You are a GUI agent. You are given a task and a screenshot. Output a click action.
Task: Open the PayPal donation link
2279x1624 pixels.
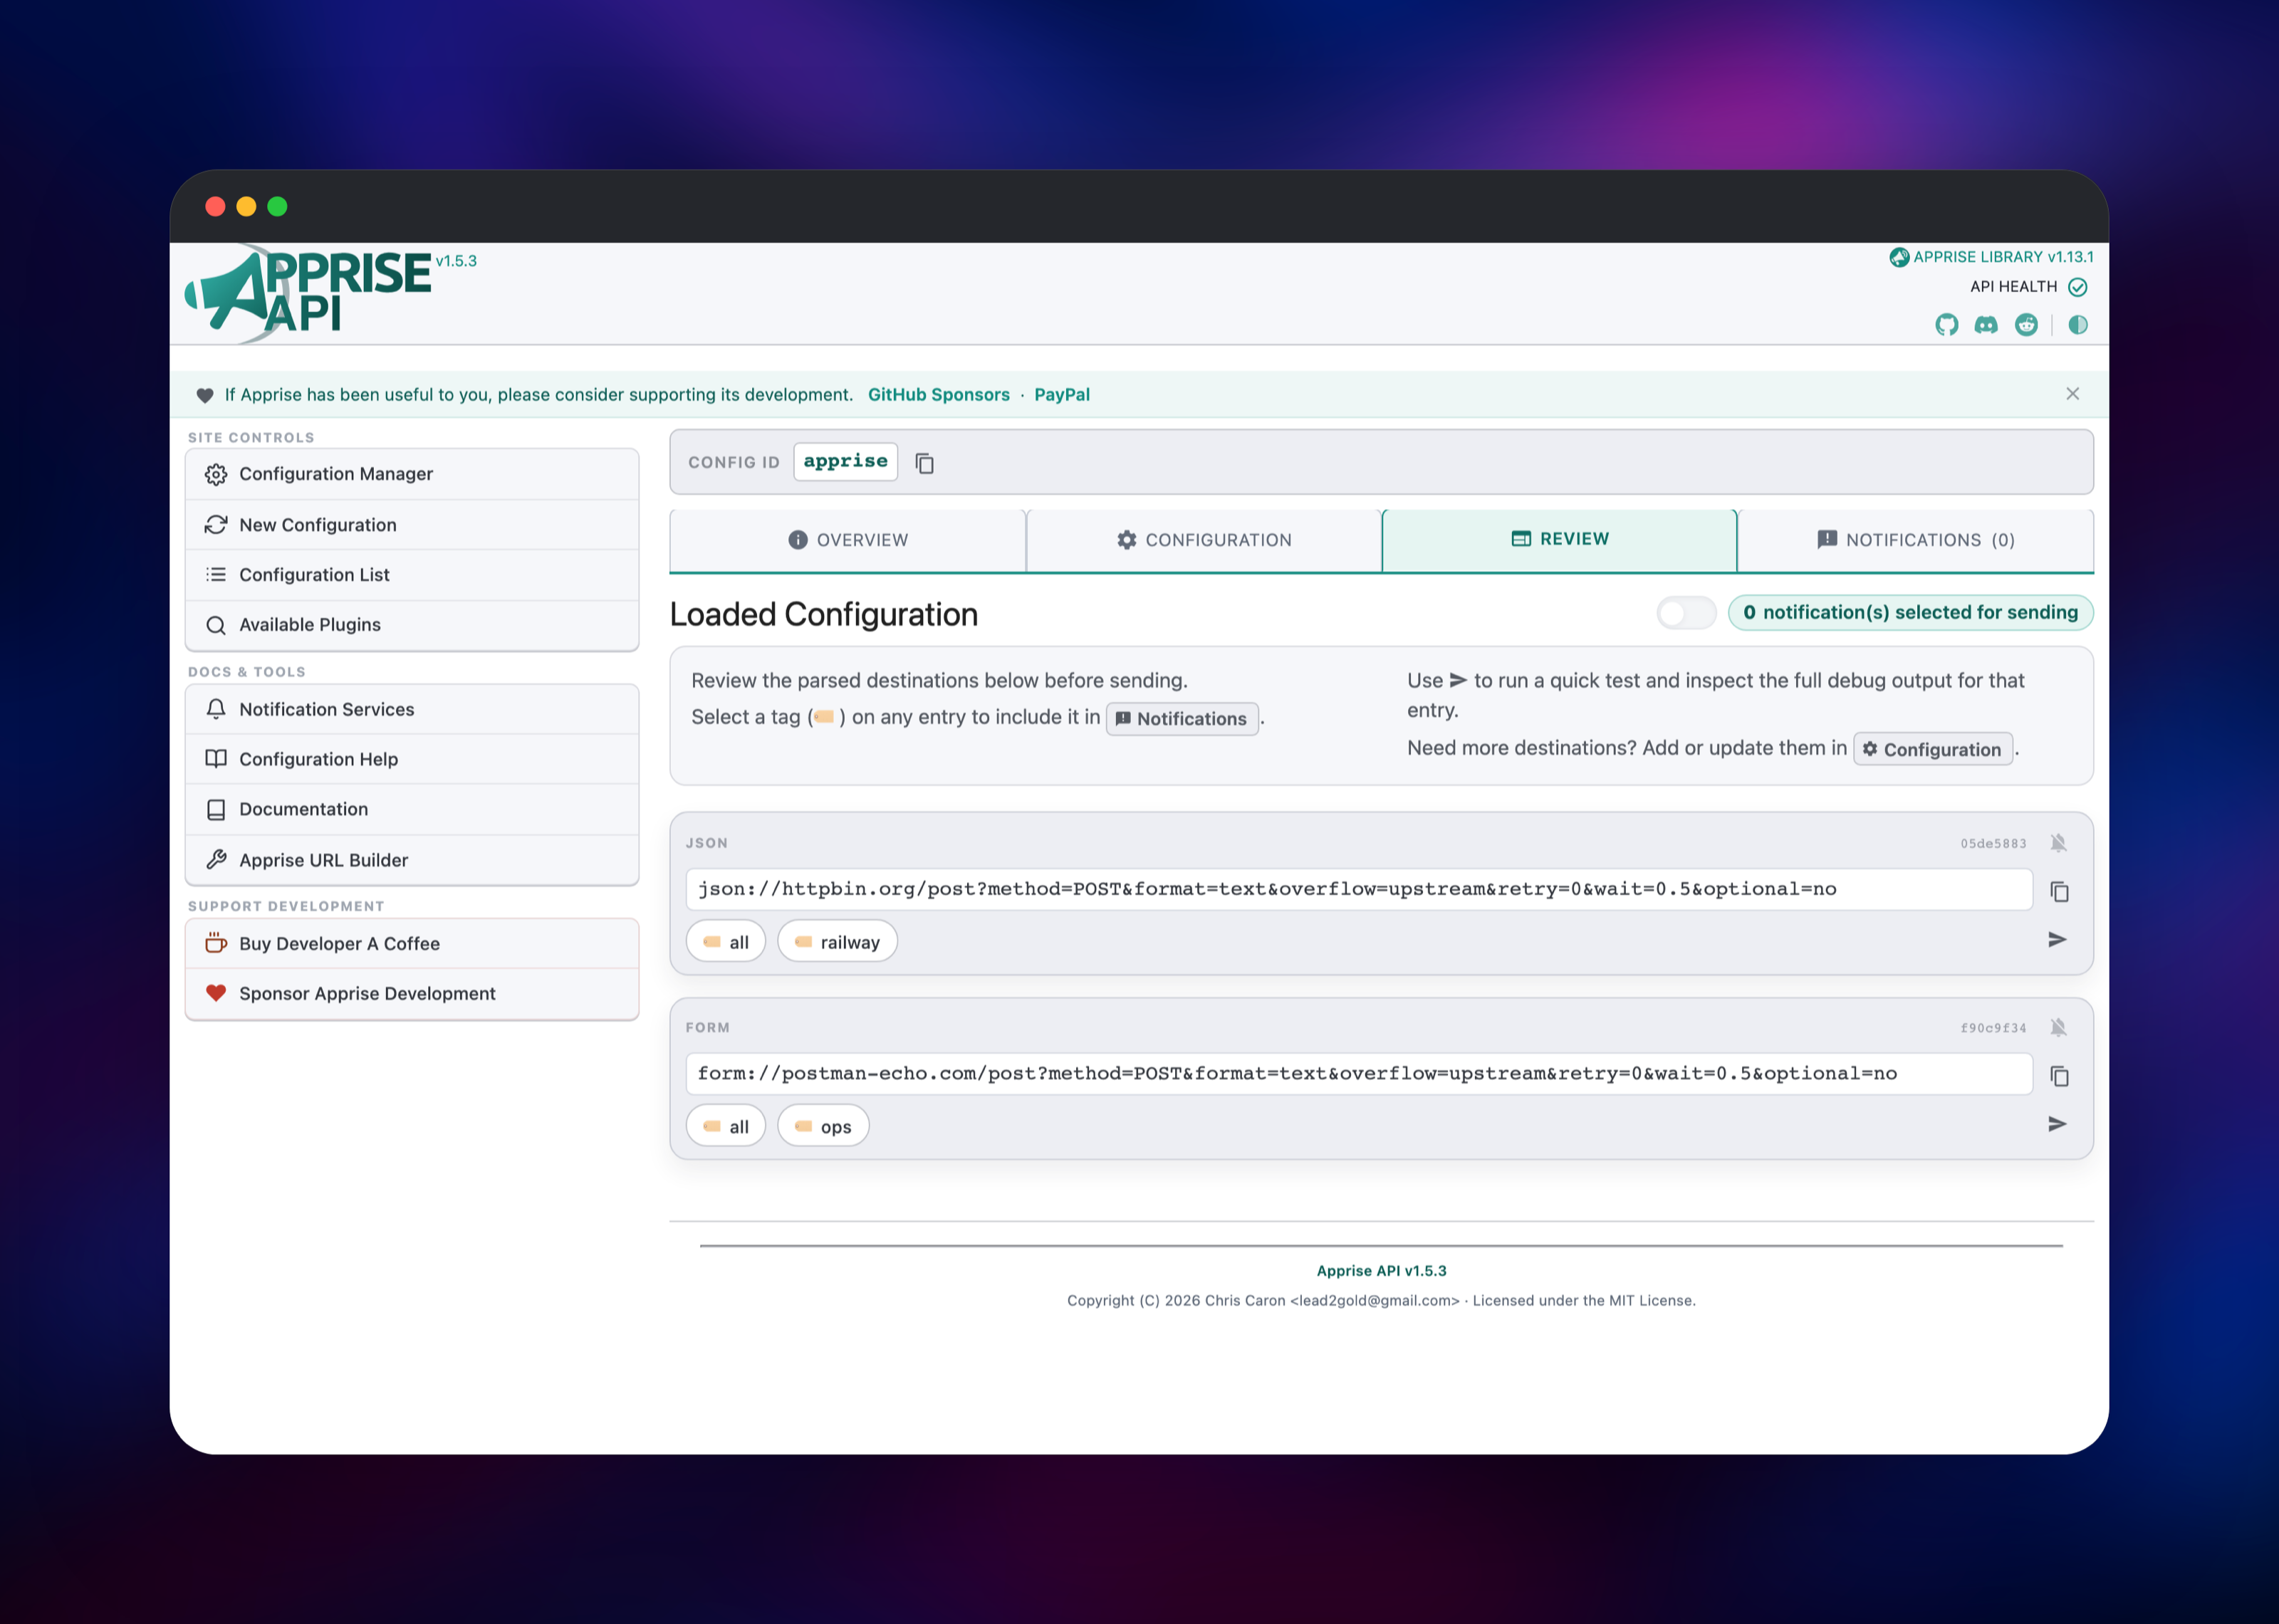pyautogui.click(x=1062, y=395)
